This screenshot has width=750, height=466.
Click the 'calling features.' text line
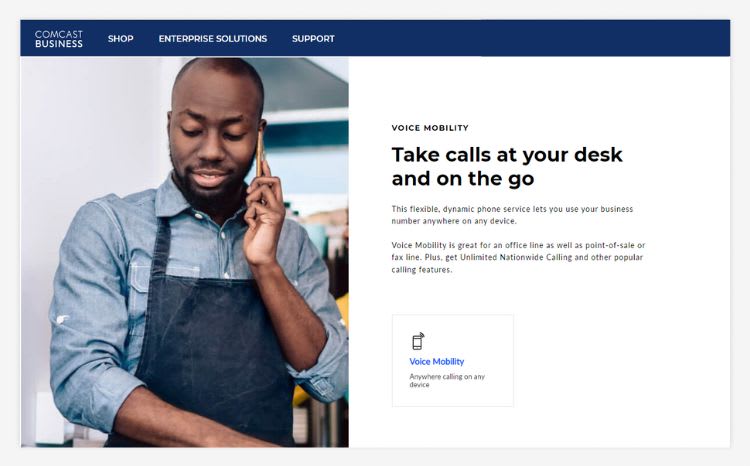421,270
